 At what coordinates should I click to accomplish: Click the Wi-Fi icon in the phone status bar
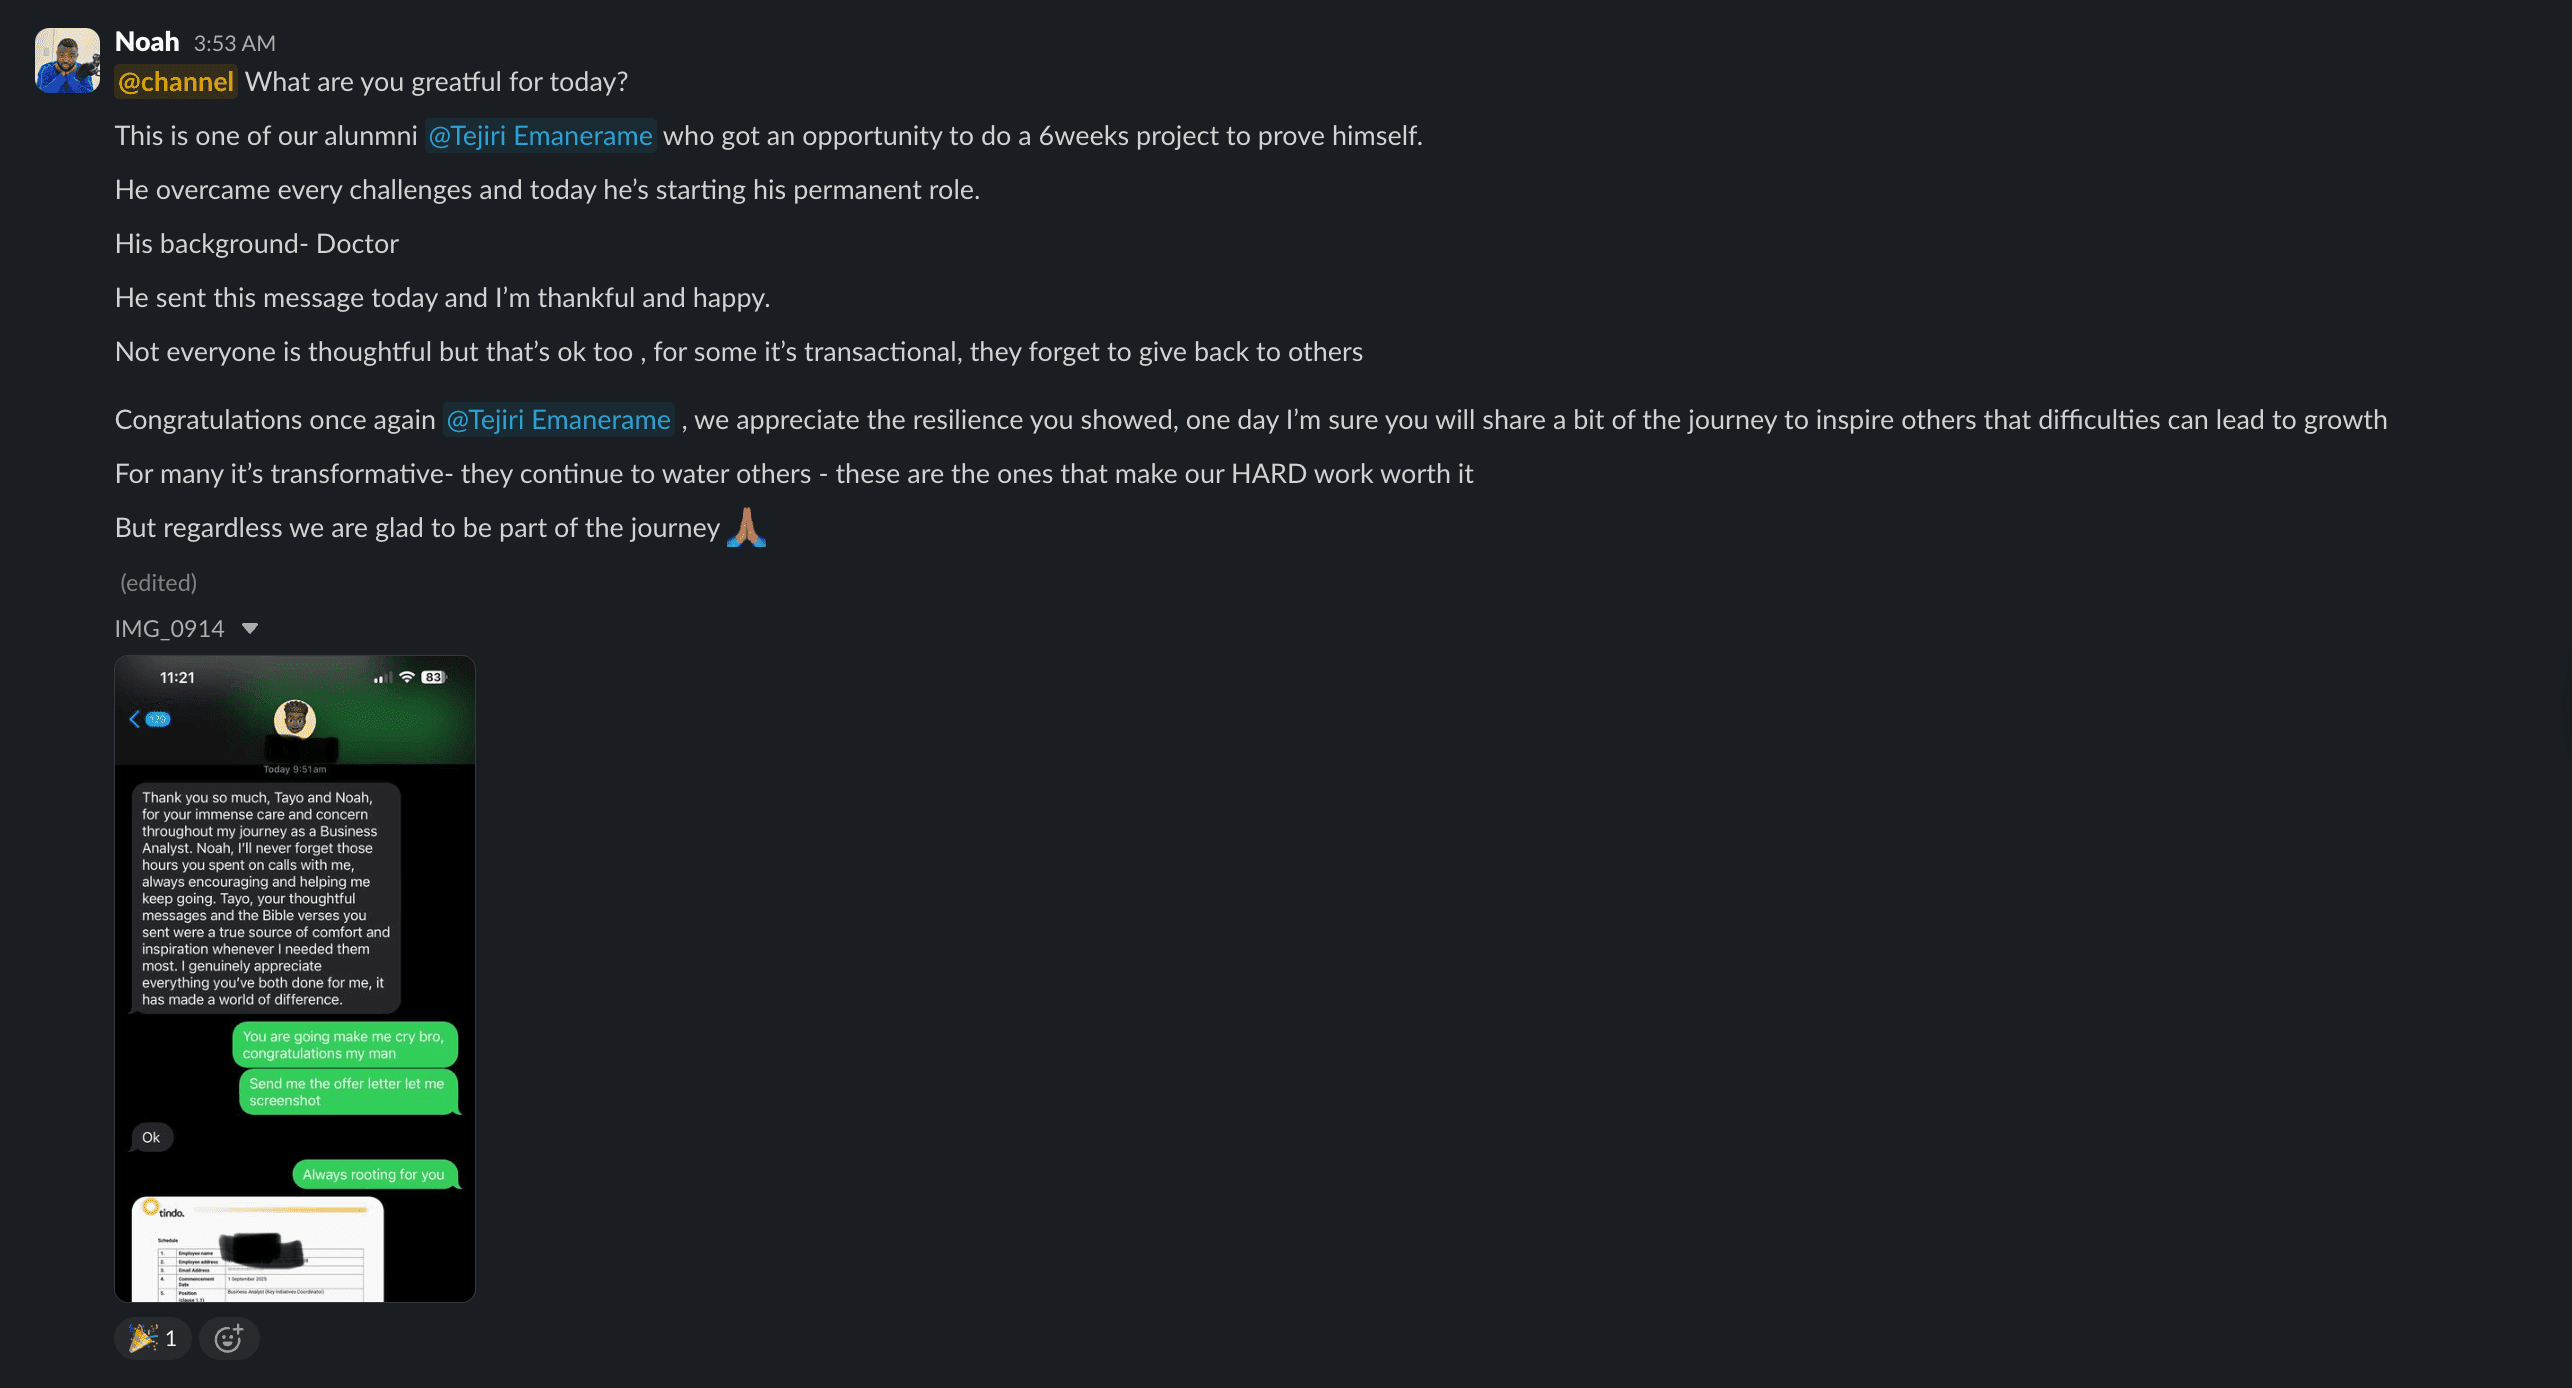(407, 677)
